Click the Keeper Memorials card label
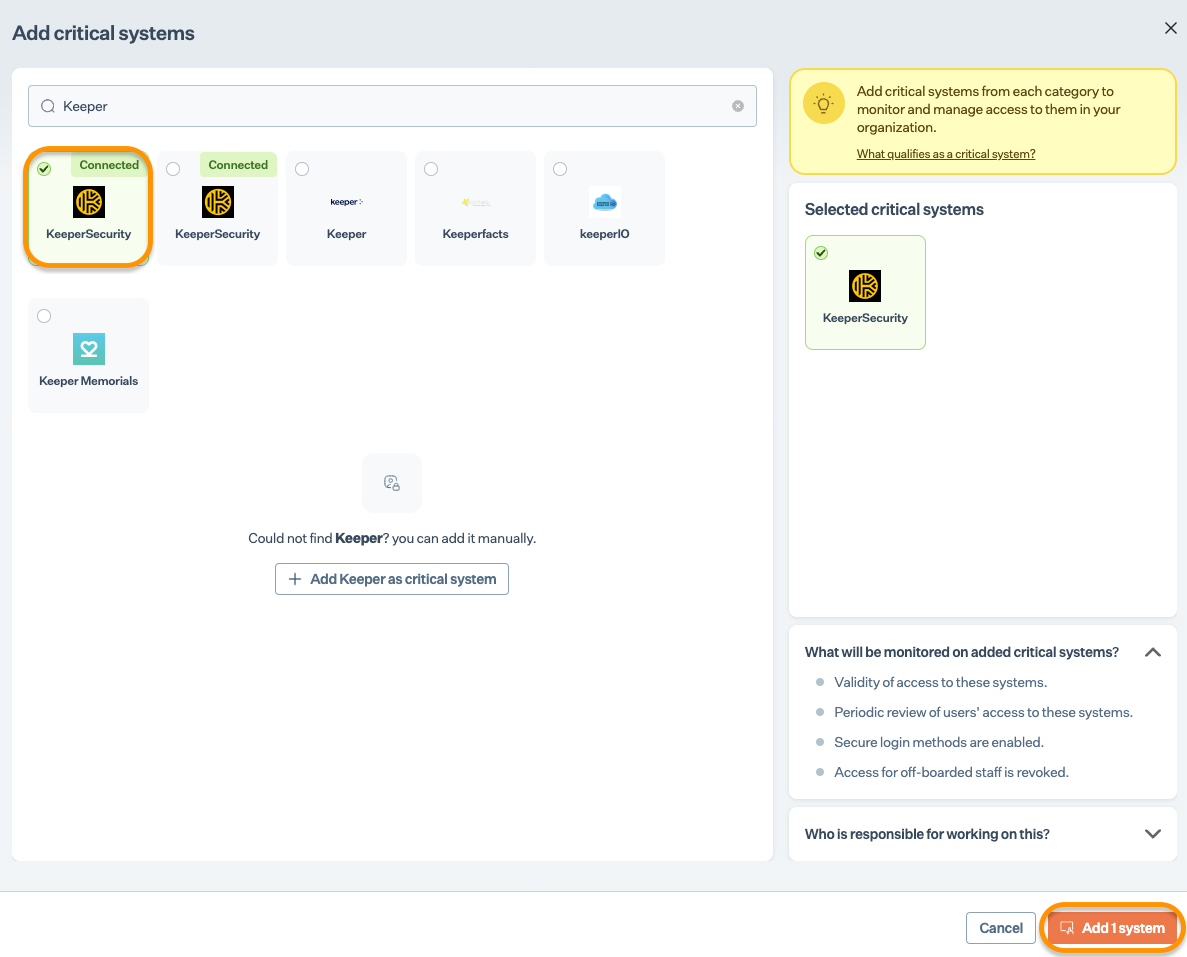Image resolution: width=1187 pixels, height=957 pixels. tap(89, 381)
